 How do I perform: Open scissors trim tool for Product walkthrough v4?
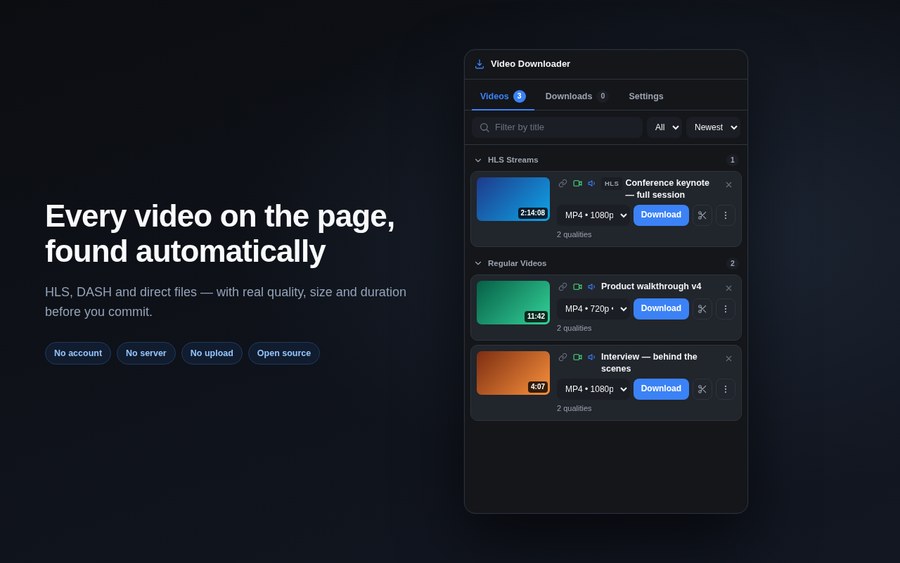(x=702, y=309)
